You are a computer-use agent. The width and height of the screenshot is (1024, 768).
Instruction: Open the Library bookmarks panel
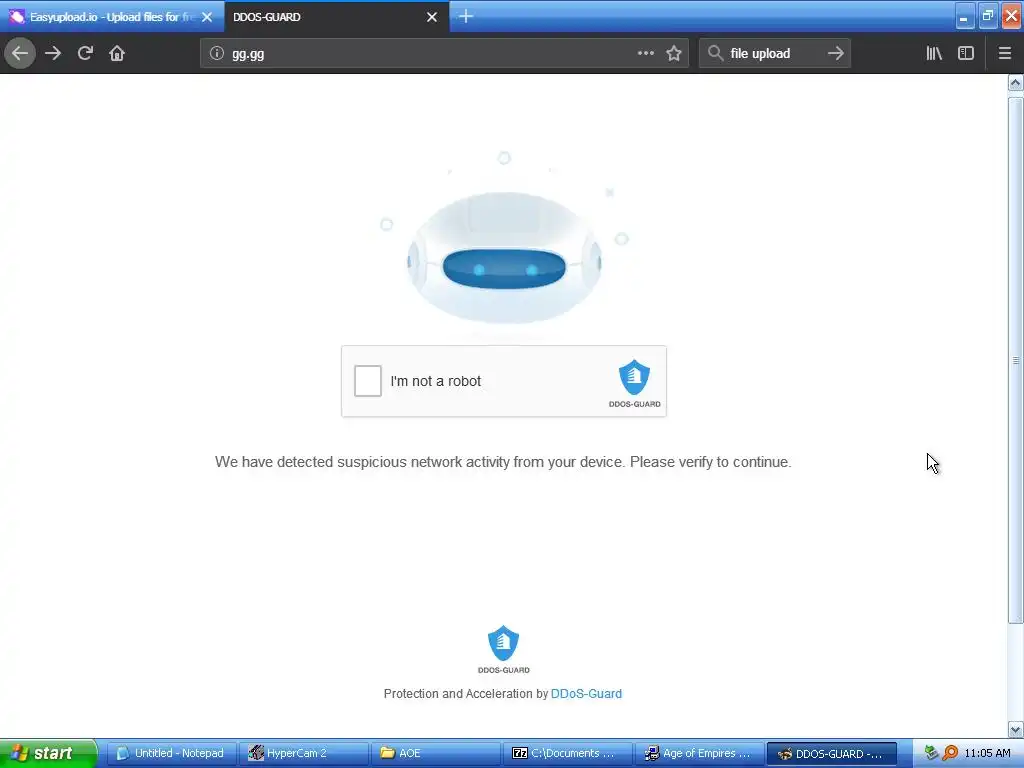(934, 53)
